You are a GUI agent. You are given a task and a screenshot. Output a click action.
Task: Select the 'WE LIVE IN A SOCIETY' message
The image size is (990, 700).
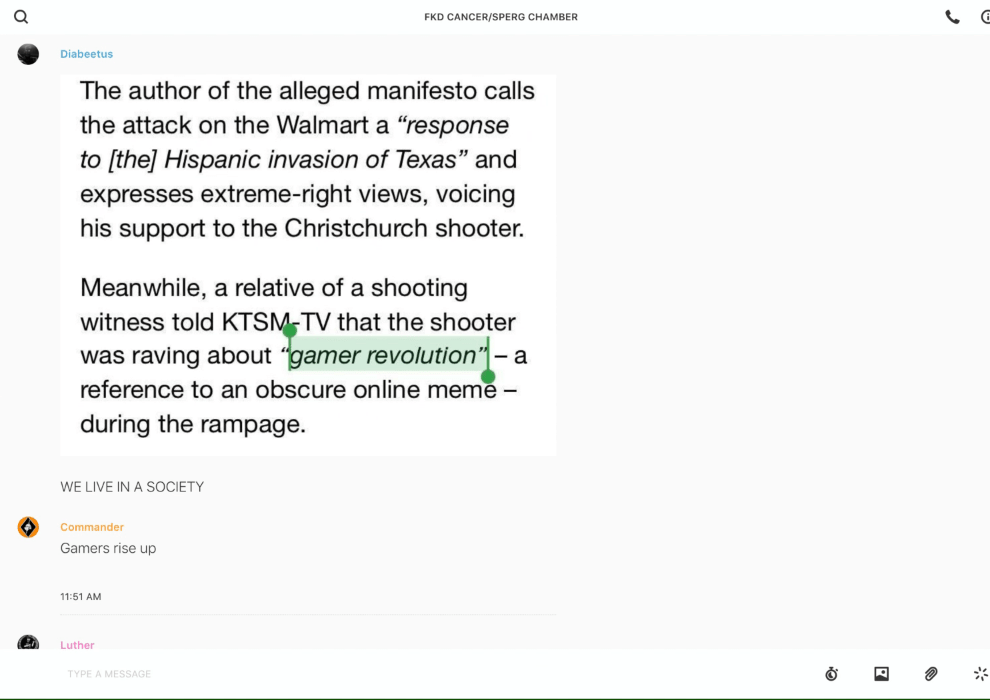132,487
